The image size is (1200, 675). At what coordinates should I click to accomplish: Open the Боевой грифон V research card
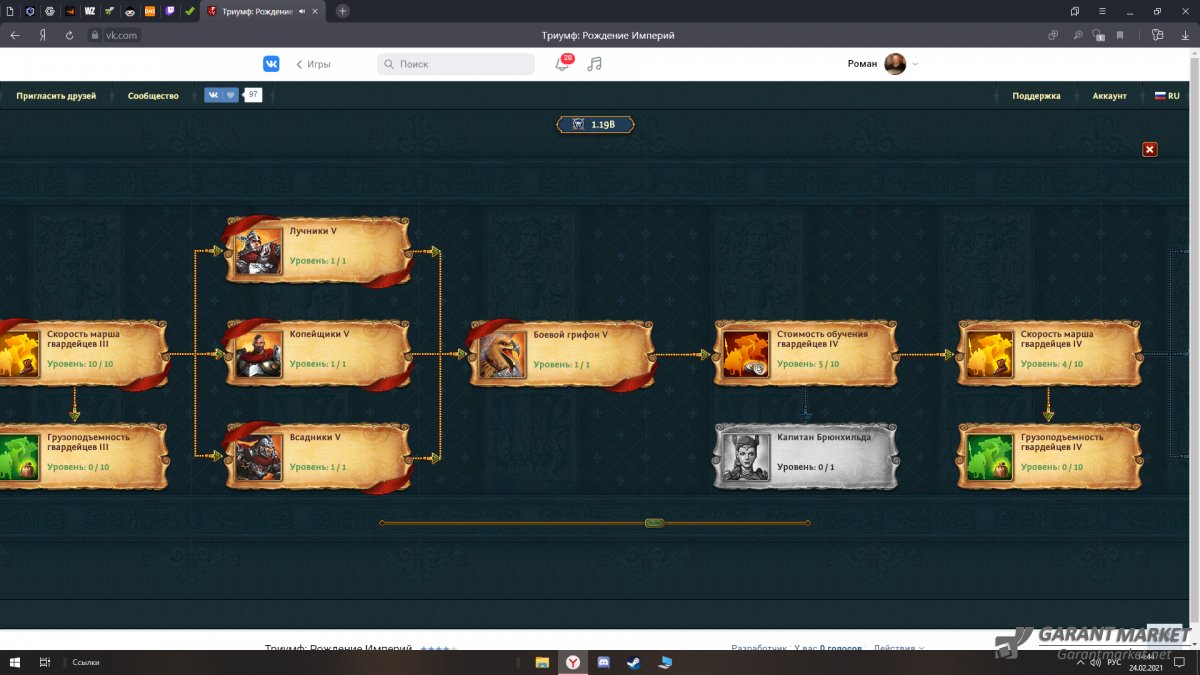pos(562,354)
